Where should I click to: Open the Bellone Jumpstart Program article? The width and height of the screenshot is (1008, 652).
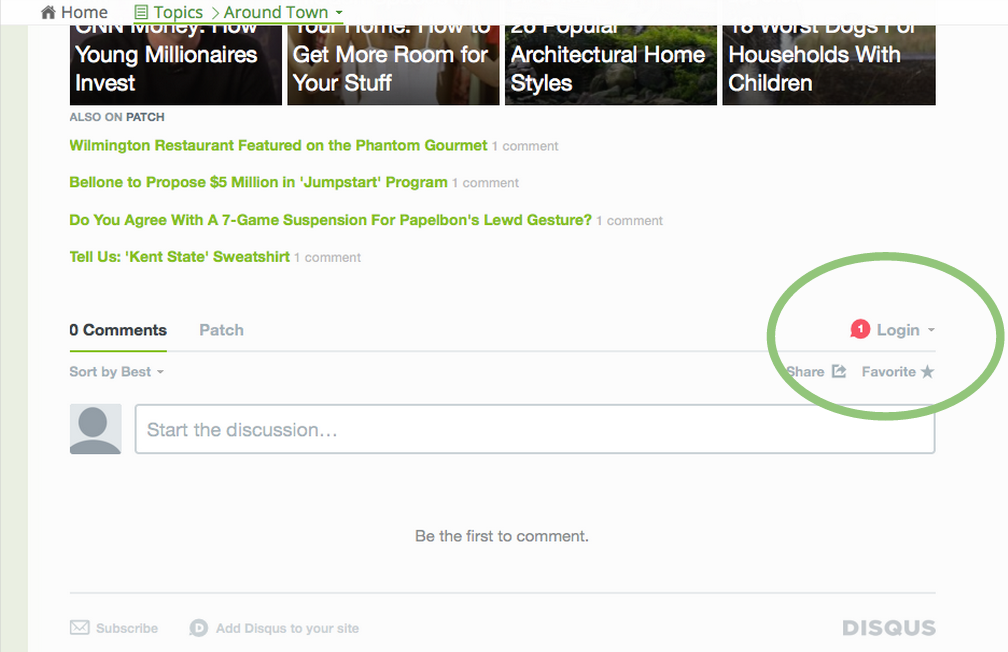(258, 183)
